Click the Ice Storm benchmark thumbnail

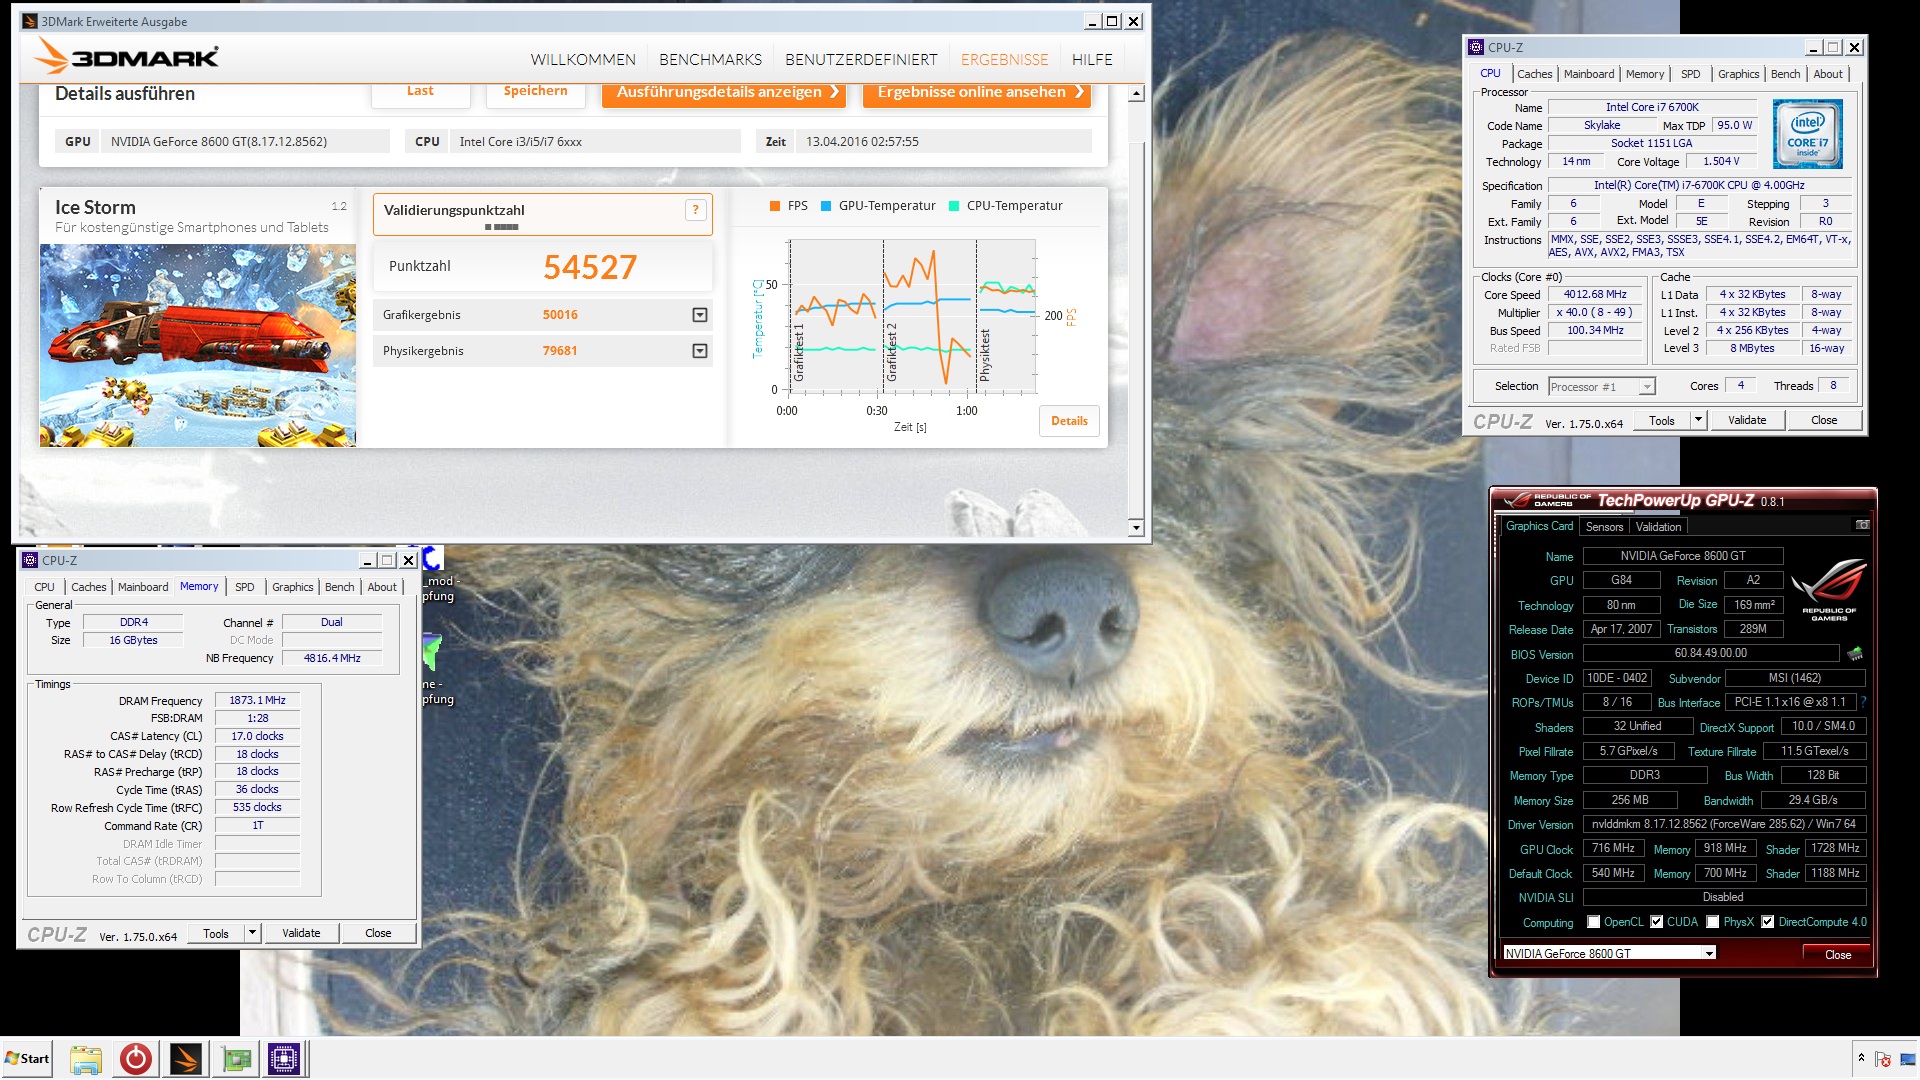click(x=198, y=345)
